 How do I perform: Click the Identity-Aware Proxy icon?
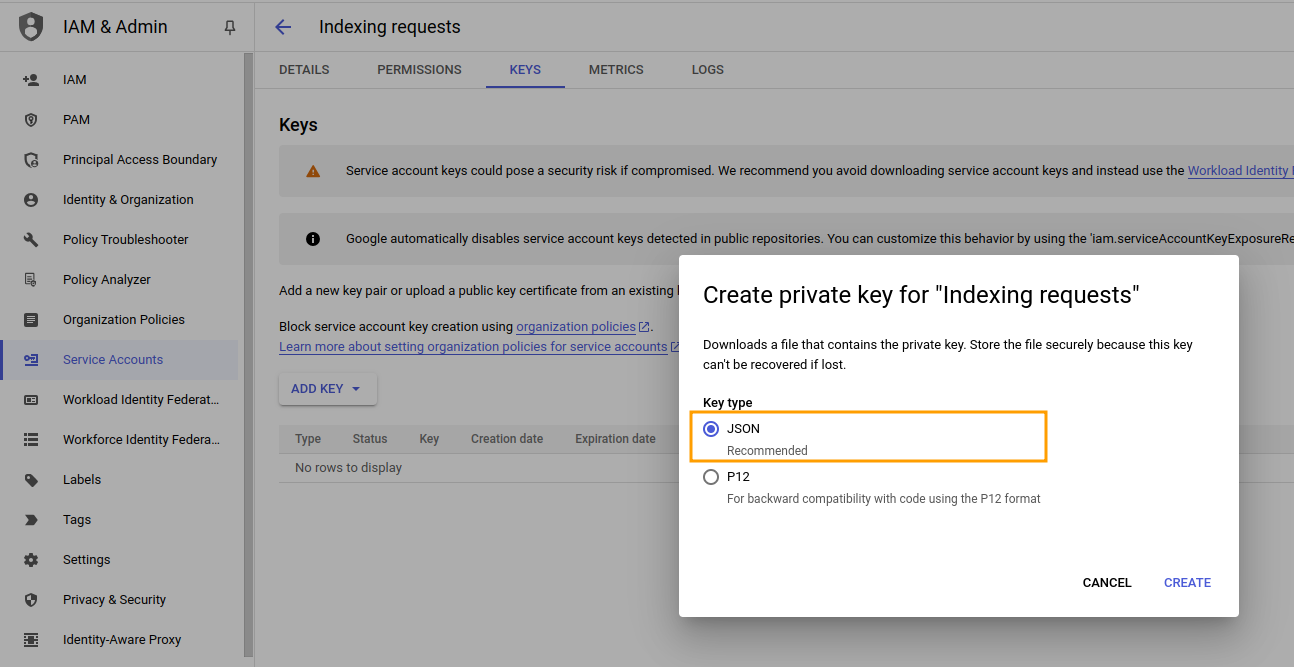[x=31, y=639]
